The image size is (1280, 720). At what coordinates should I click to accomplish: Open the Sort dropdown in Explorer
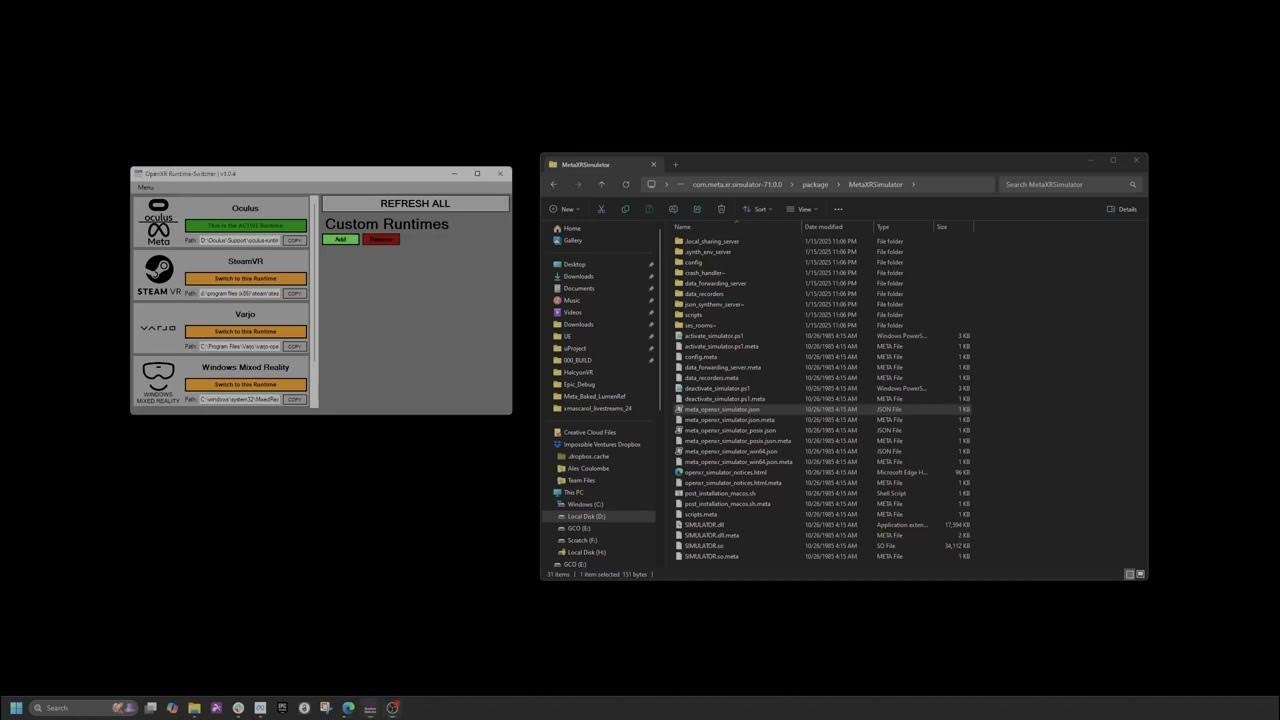coord(759,209)
